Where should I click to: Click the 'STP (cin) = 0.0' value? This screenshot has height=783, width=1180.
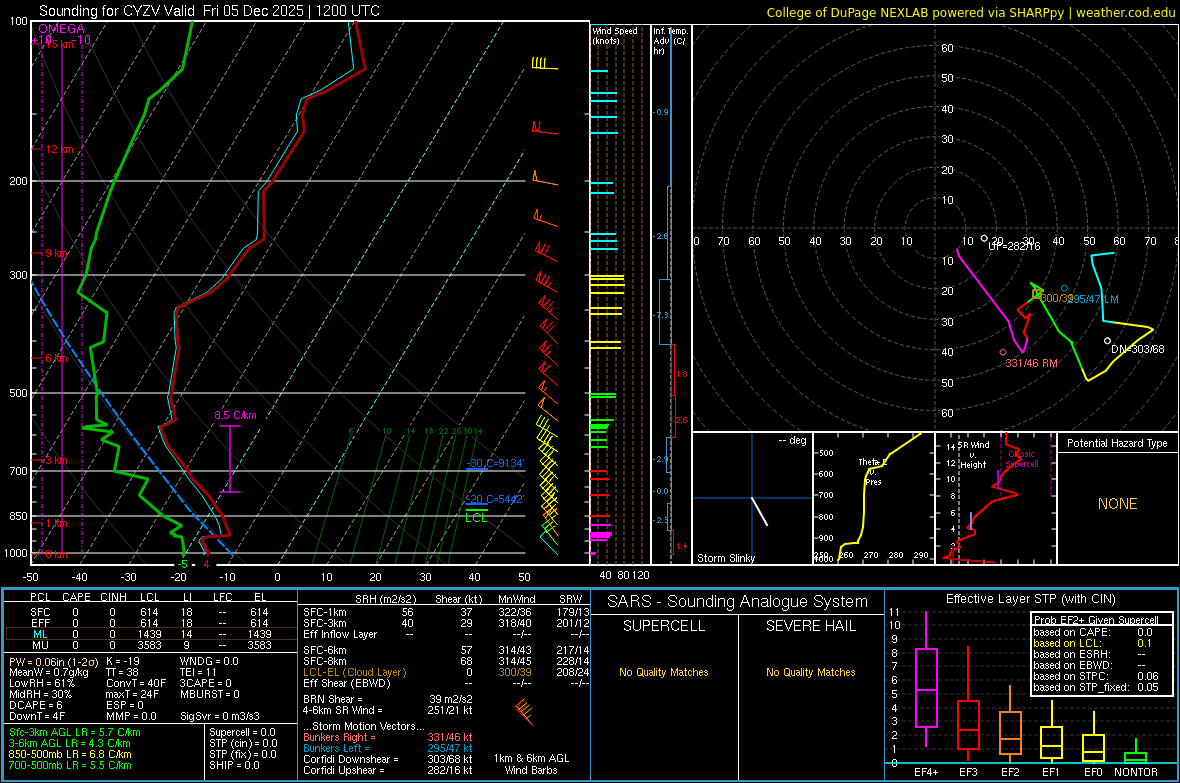[x=243, y=743]
